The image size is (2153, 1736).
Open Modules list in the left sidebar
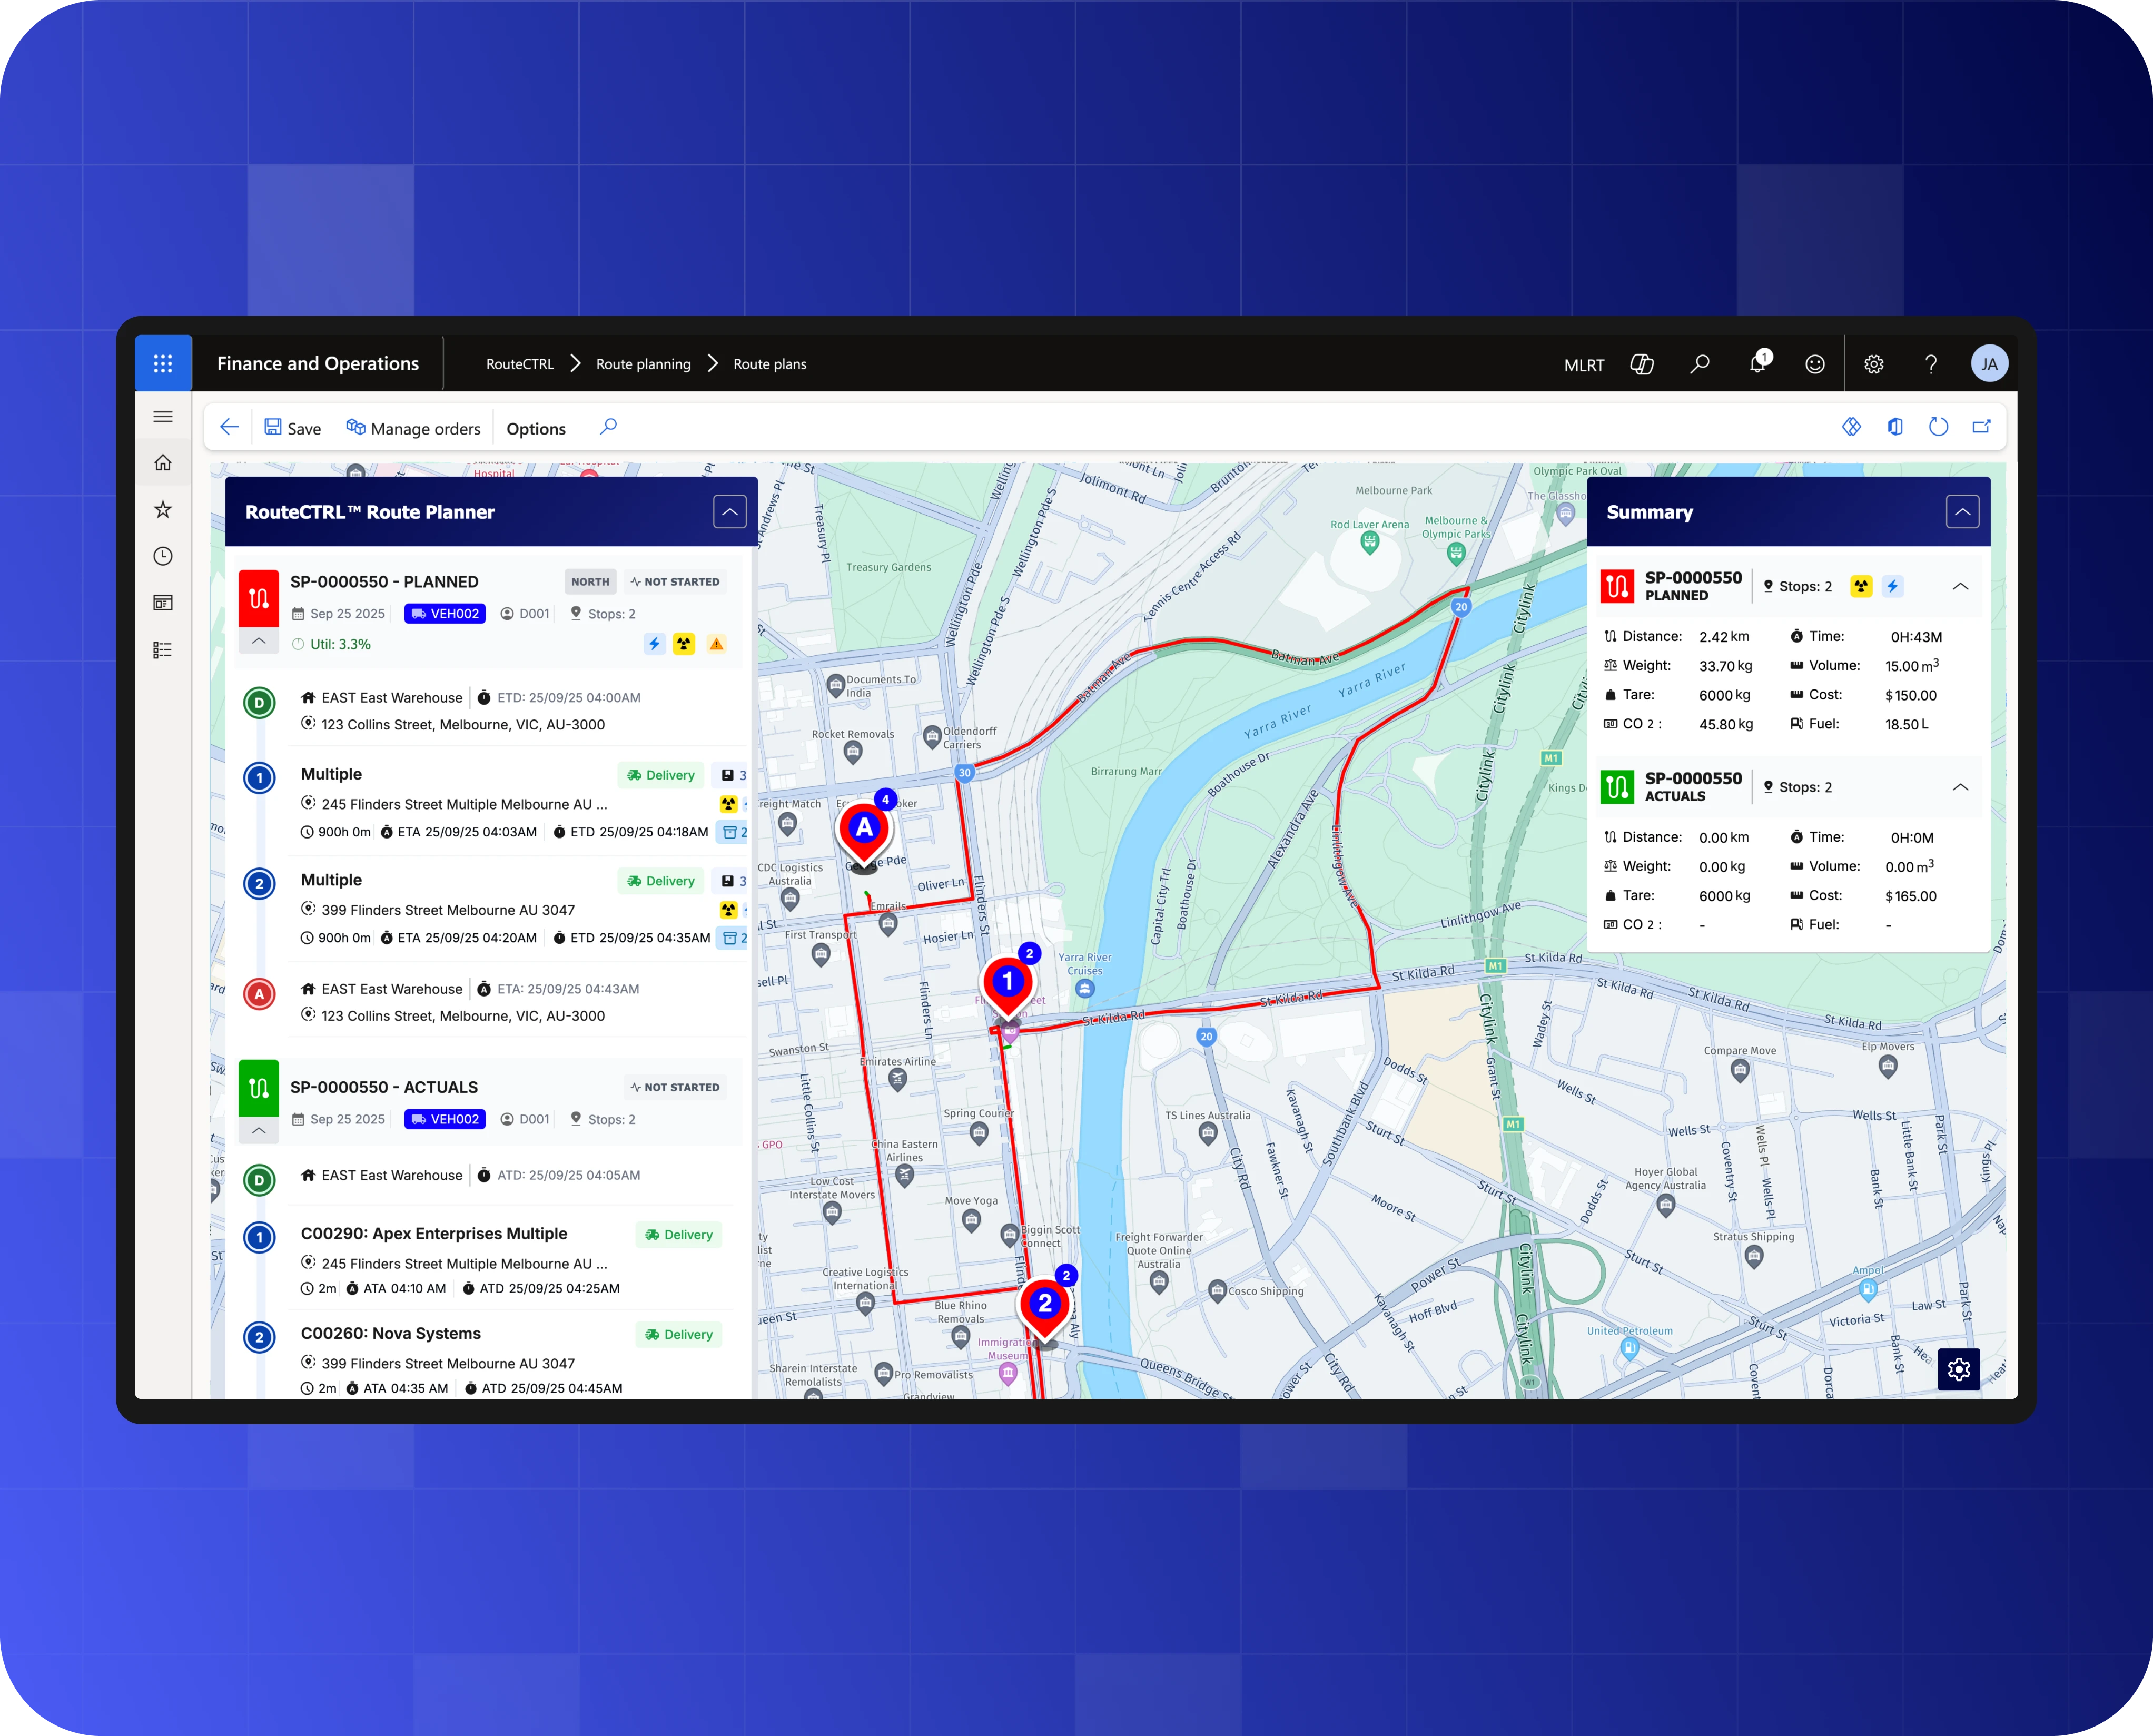[163, 650]
